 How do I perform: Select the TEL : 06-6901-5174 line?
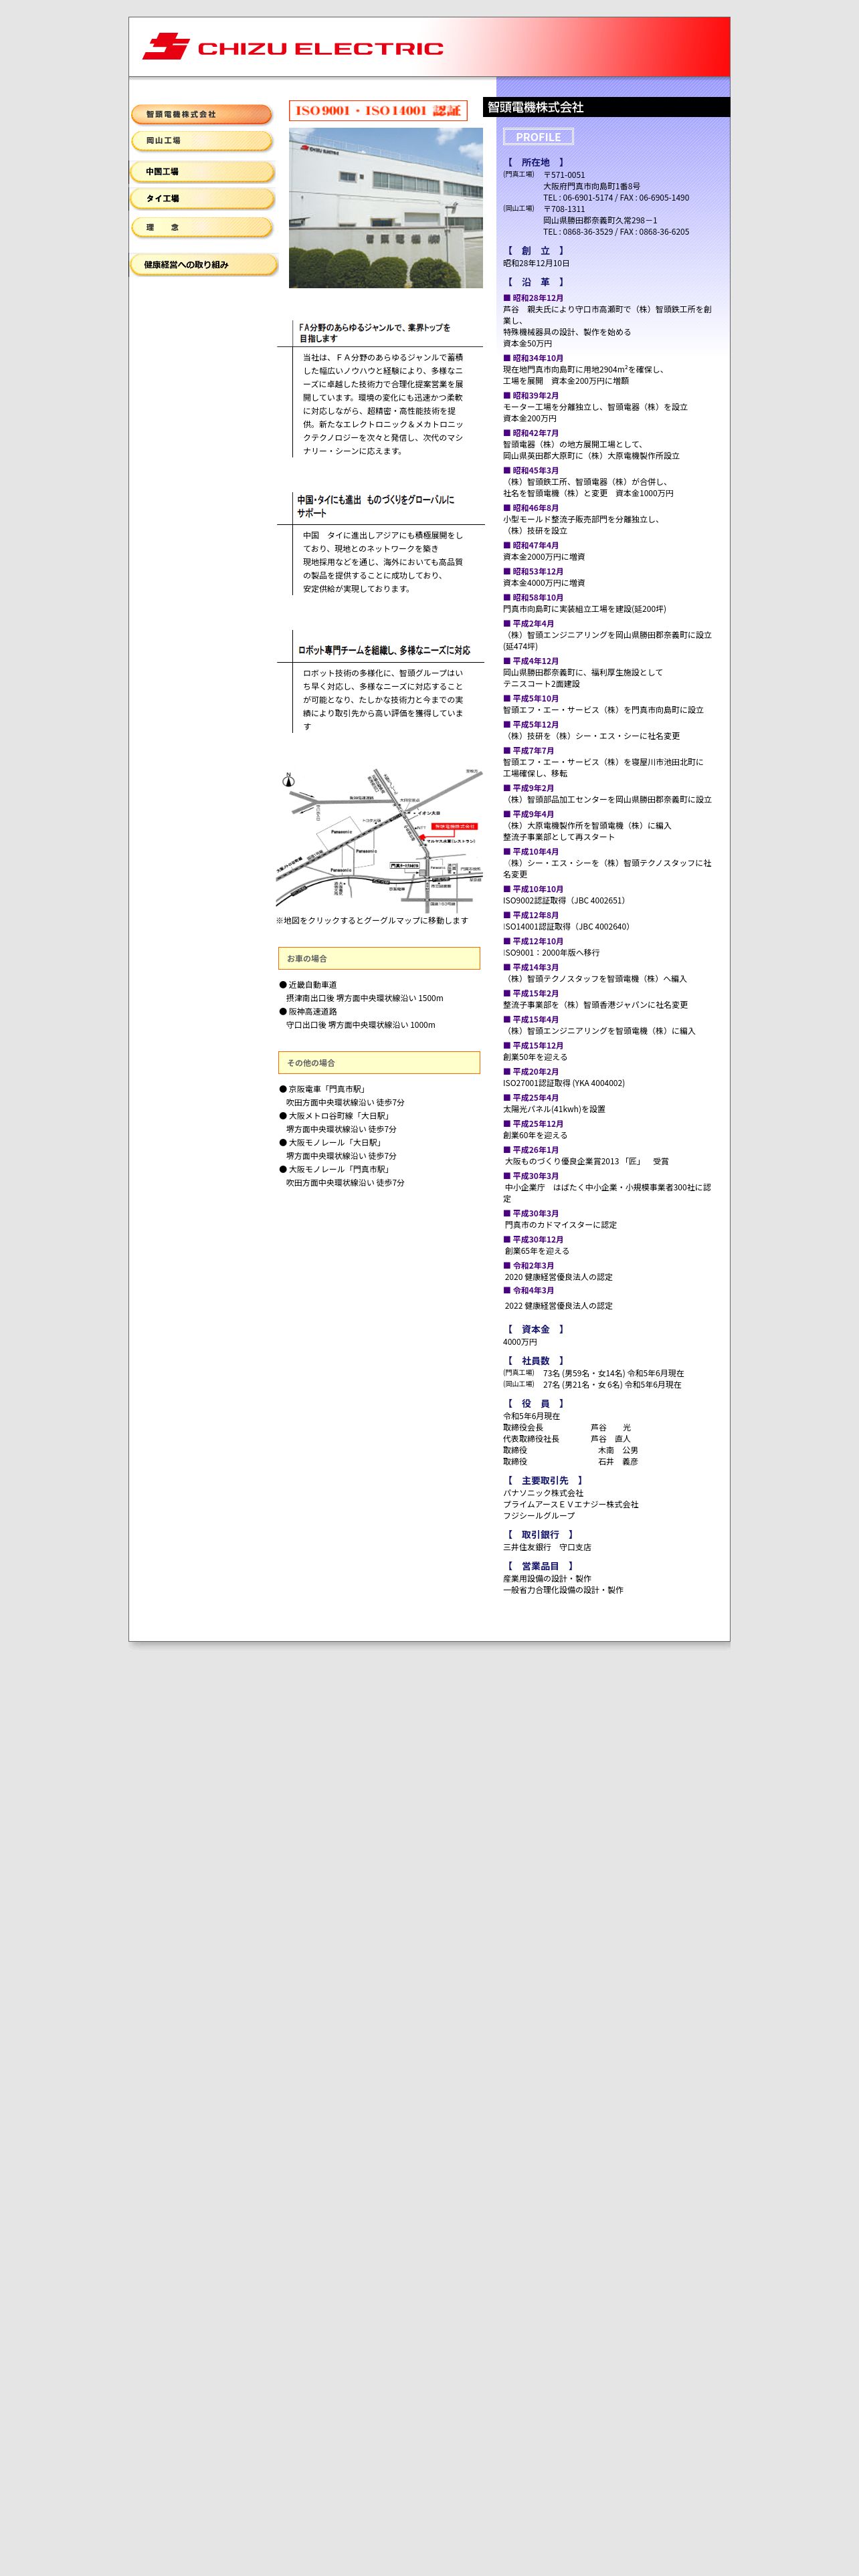click(616, 198)
